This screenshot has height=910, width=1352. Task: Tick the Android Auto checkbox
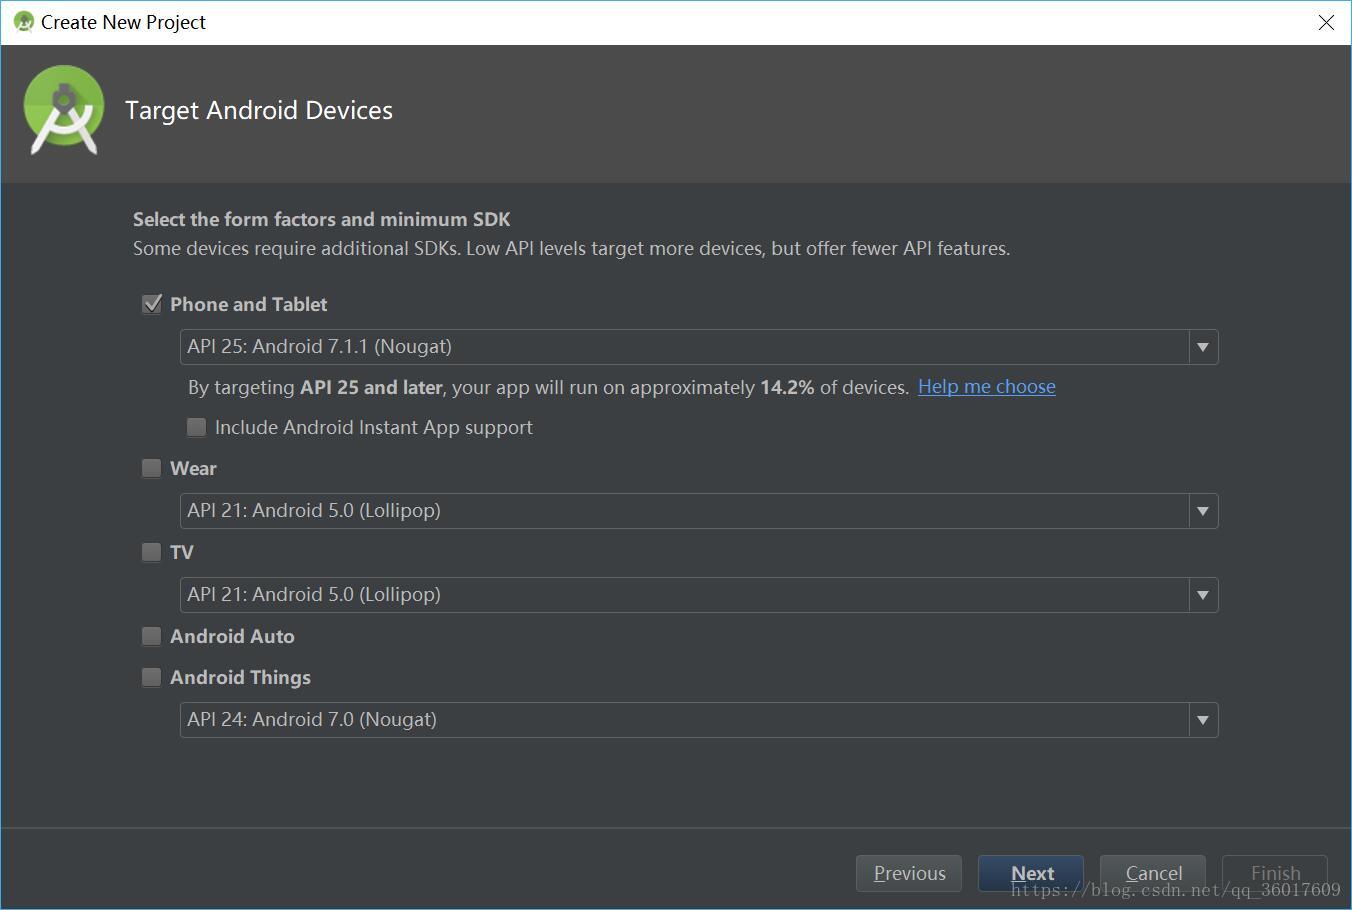152,636
